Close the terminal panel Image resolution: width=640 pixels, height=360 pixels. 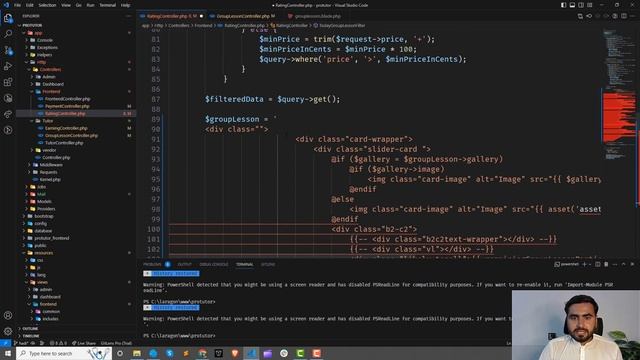(632, 264)
